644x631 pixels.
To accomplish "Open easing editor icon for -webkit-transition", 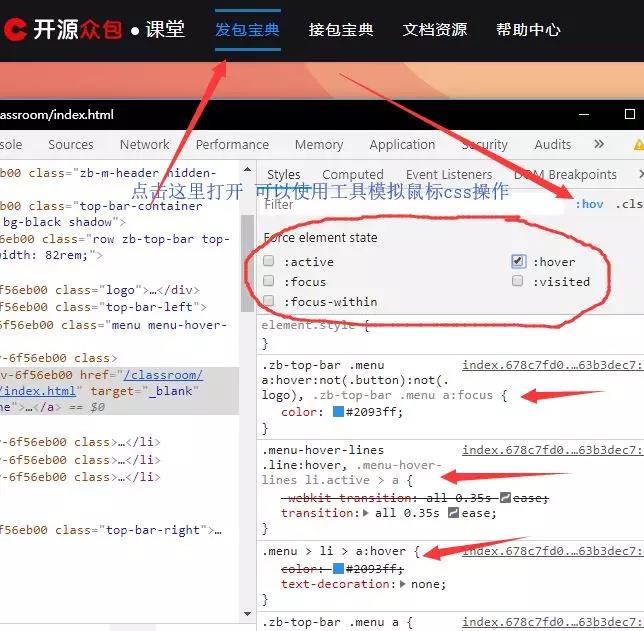I will [506, 498].
